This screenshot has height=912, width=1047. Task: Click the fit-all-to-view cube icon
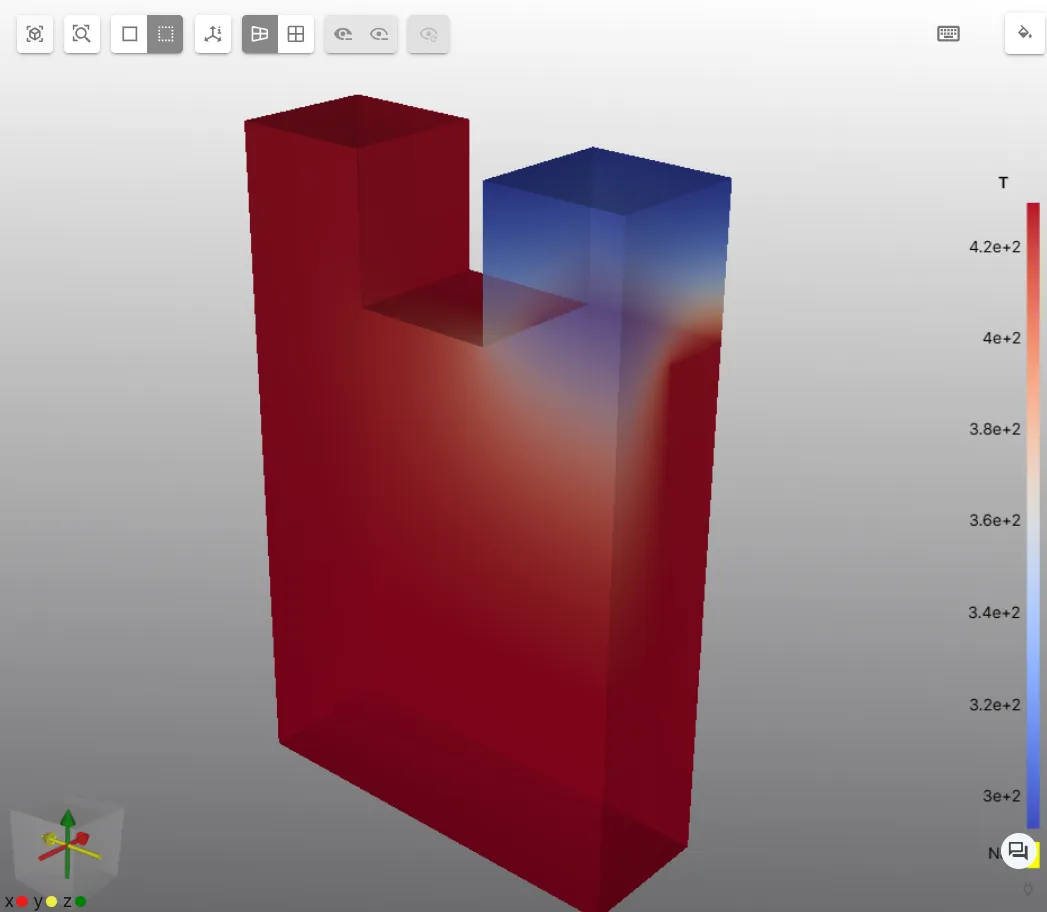coord(35,34)
